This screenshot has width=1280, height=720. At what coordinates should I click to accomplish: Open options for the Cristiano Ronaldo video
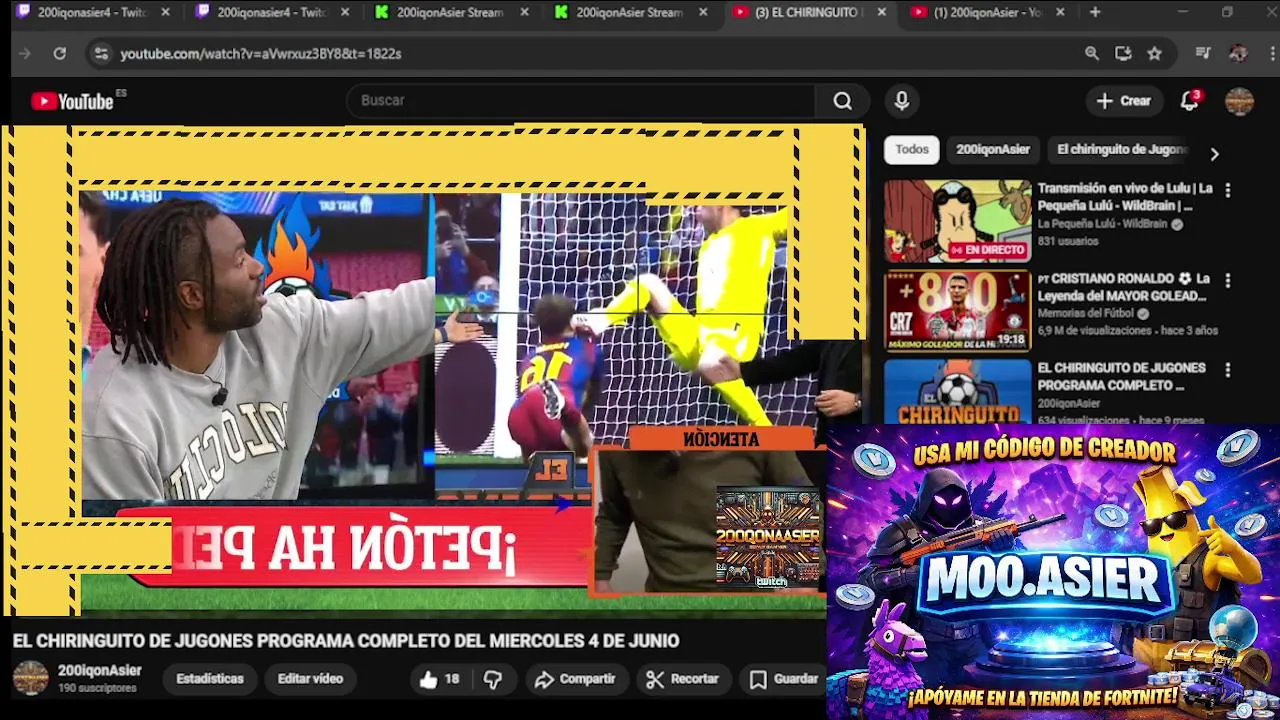1228,281
